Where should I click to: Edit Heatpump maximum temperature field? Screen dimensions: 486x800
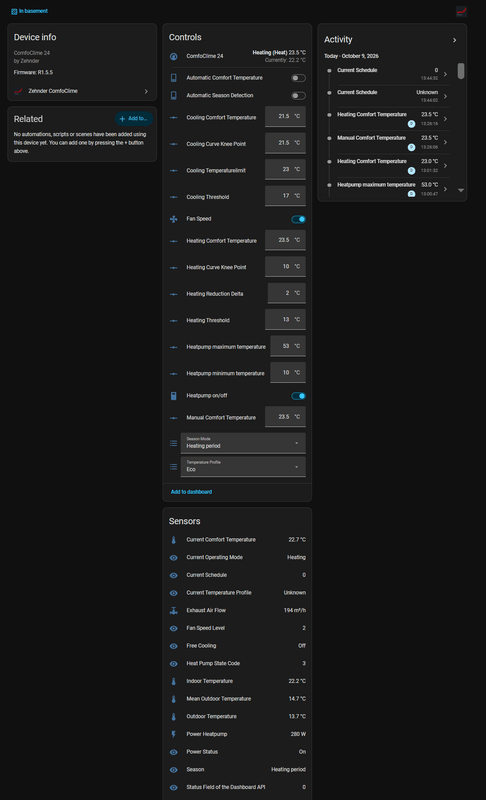tap(288, 346)
